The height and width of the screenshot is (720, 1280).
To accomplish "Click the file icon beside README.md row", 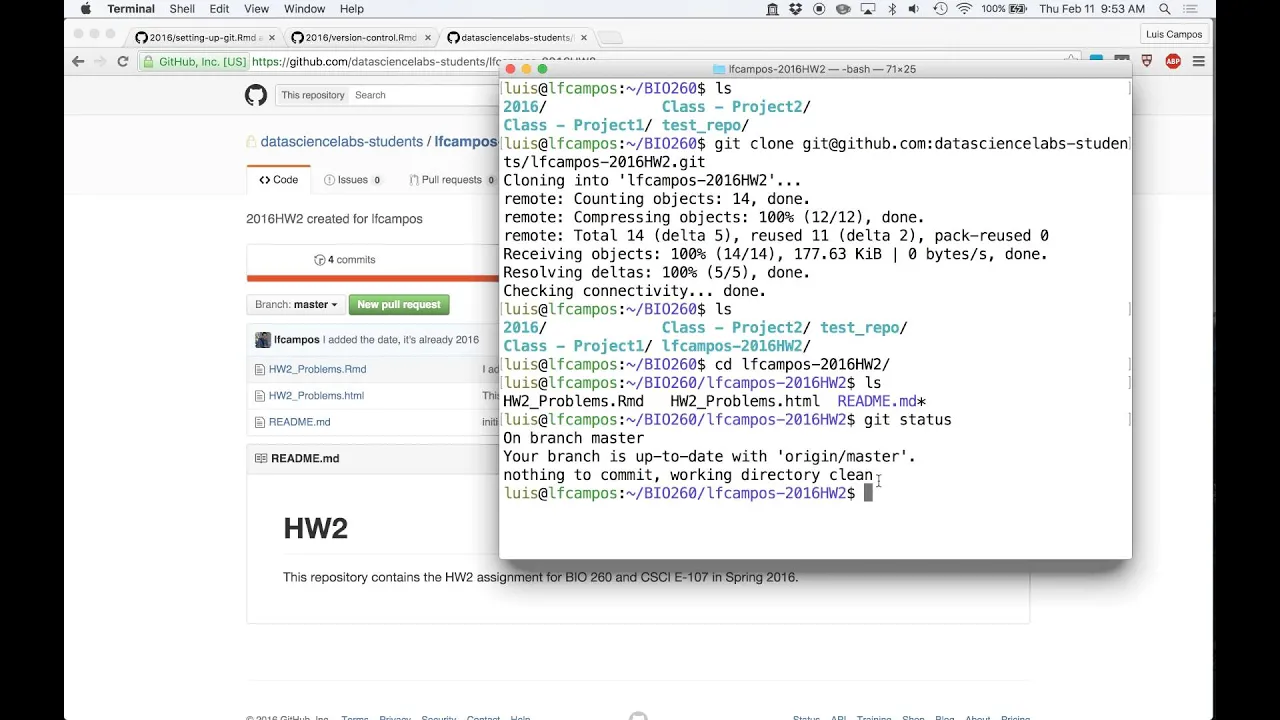I will click(260, 422).
